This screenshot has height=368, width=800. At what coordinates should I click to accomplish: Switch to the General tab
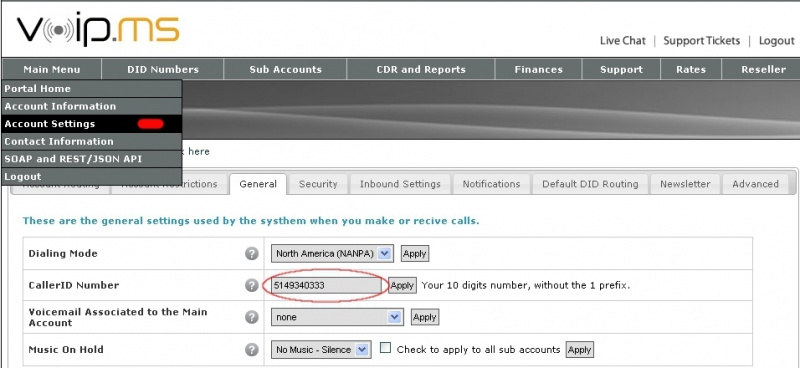click(258, 184)
